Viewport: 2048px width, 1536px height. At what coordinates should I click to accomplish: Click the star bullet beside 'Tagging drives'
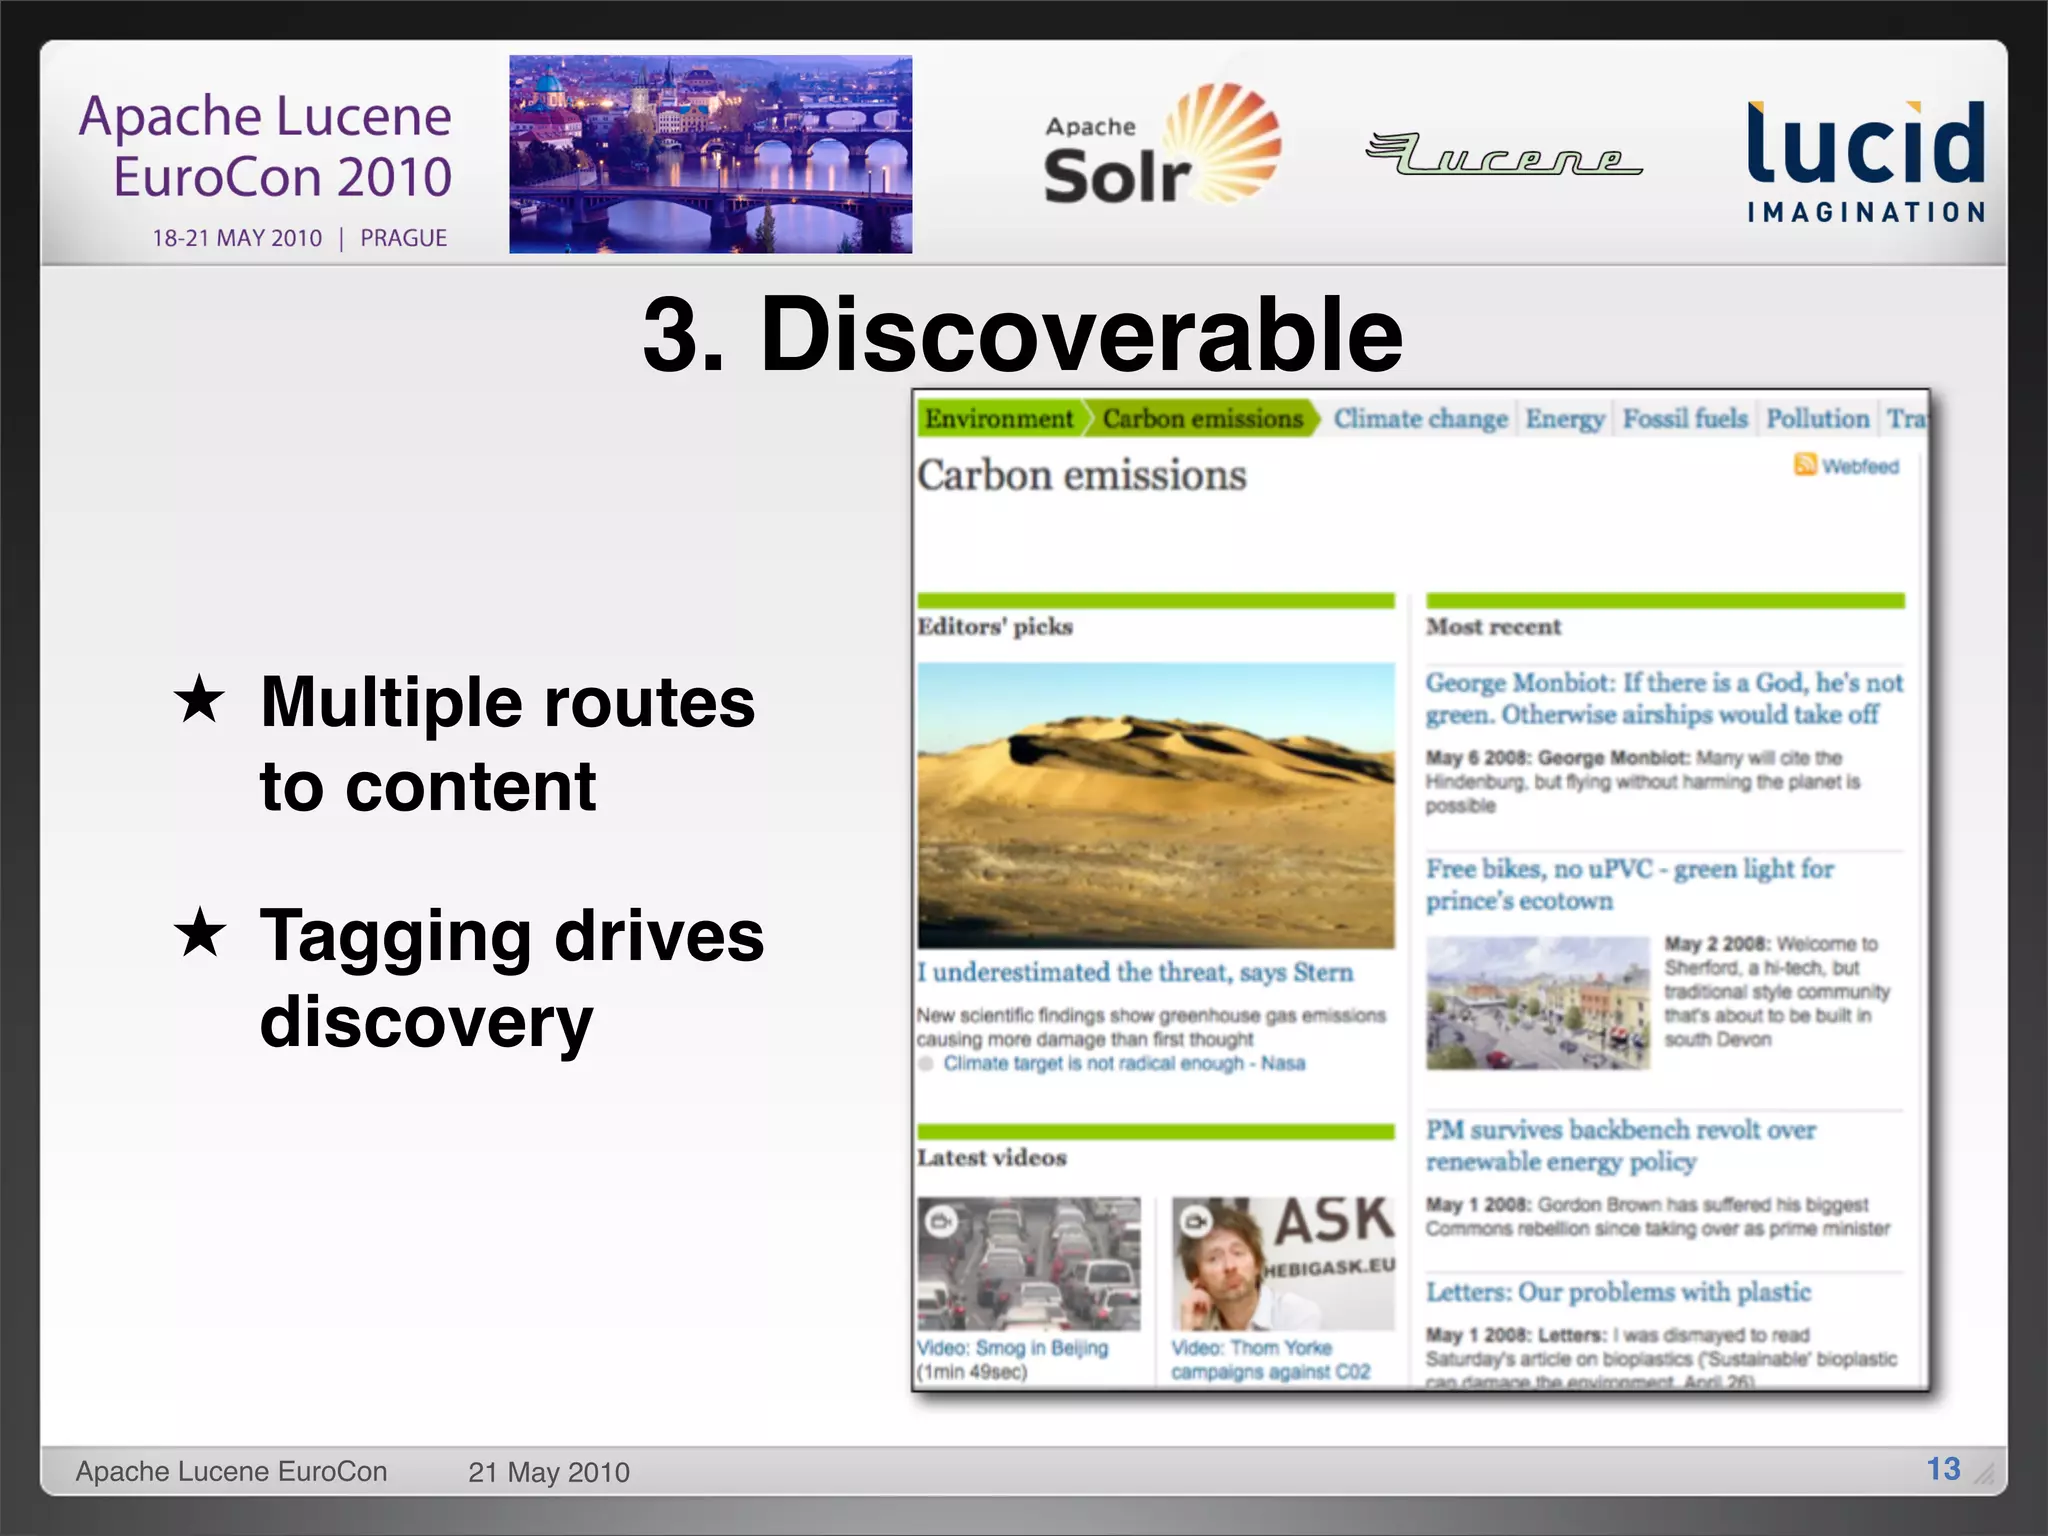(200, 932)
